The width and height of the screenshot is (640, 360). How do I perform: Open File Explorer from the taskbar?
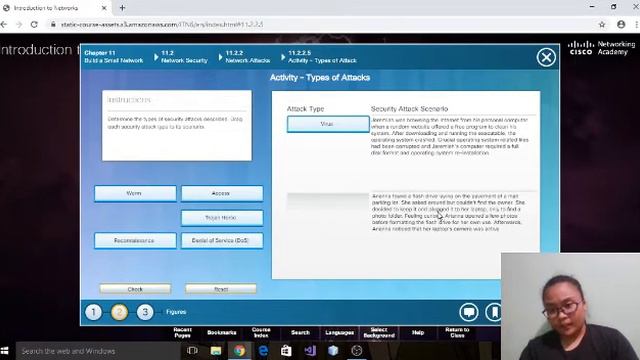[216, 351]
